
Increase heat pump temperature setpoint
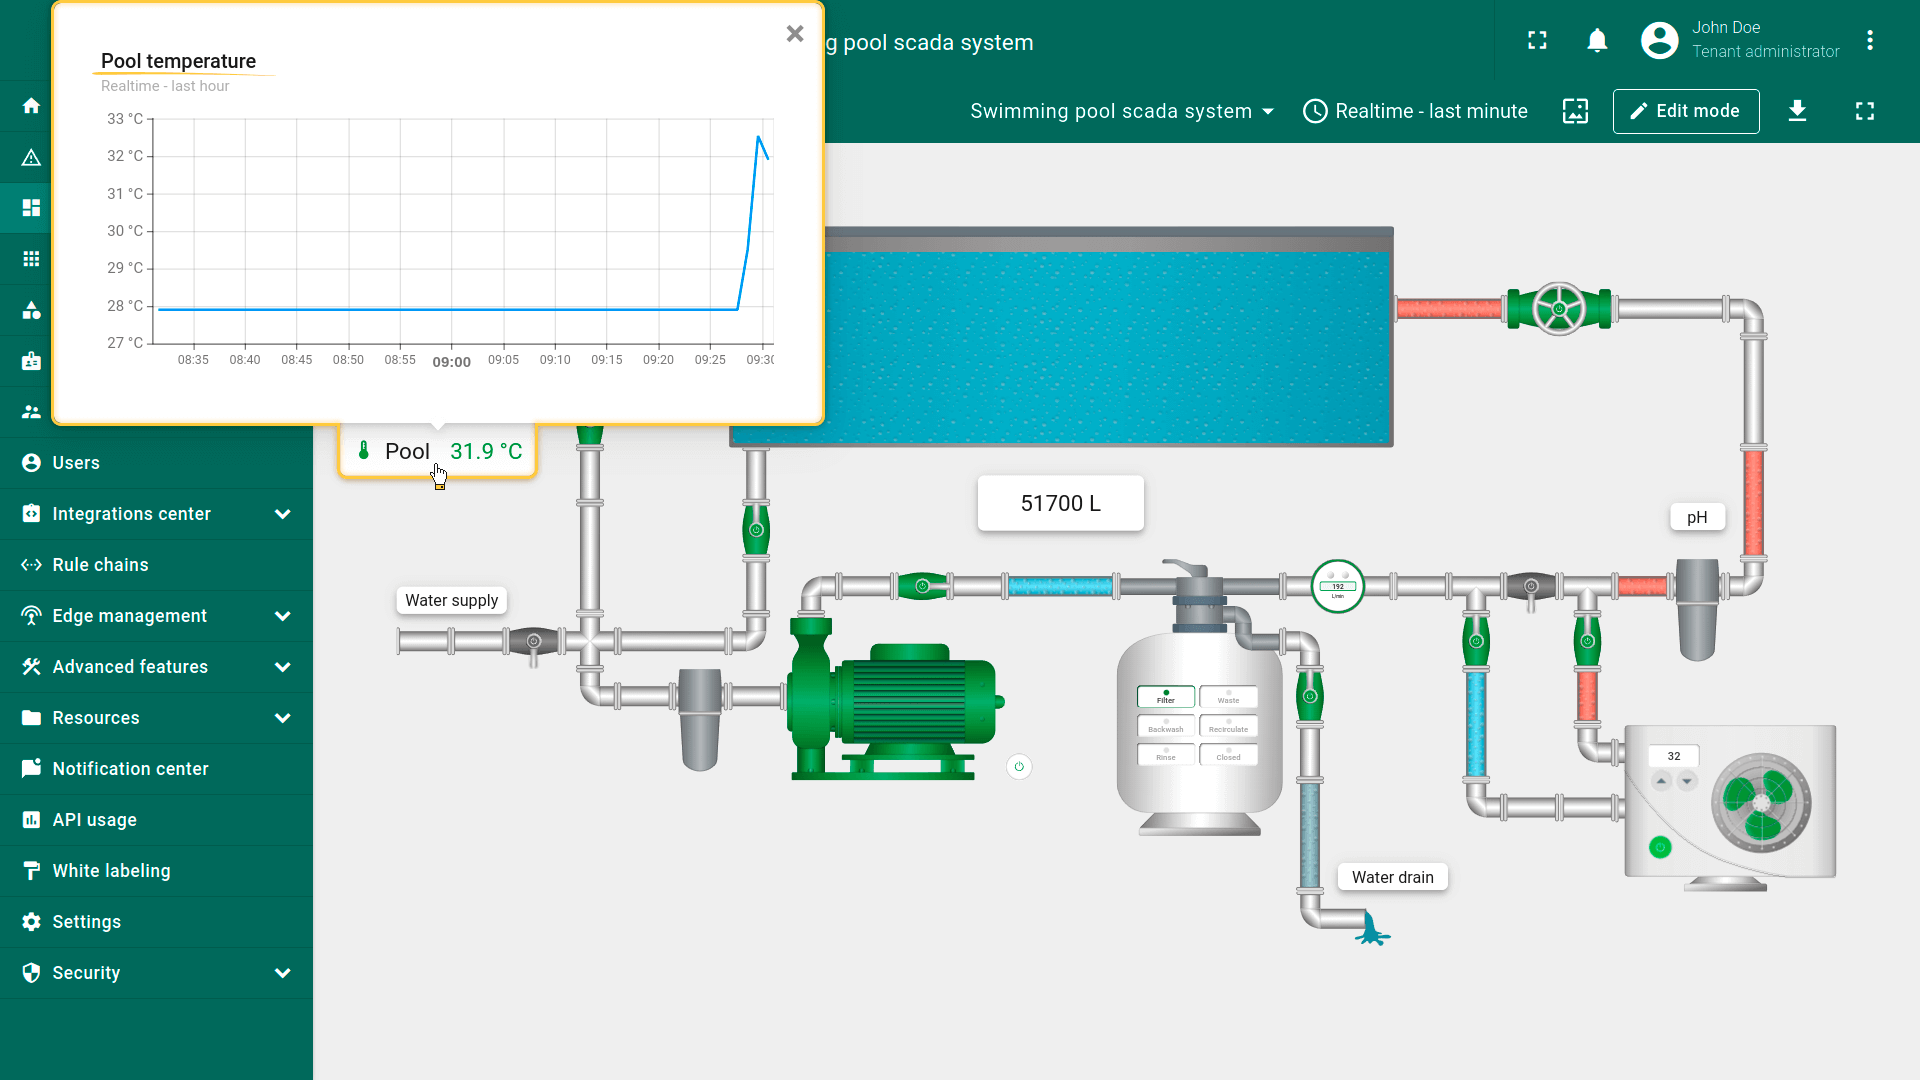[x=1661, y=781]
